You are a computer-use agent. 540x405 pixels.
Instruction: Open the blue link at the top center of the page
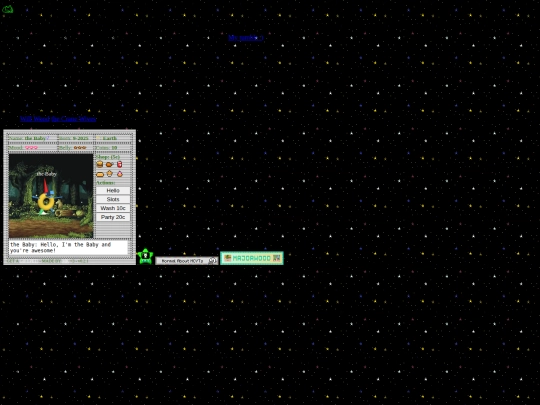pos(246,38)
